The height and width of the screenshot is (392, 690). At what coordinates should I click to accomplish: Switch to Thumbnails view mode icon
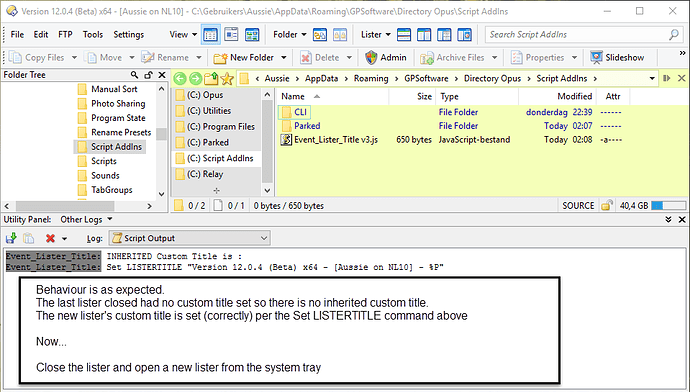(252, 34)
